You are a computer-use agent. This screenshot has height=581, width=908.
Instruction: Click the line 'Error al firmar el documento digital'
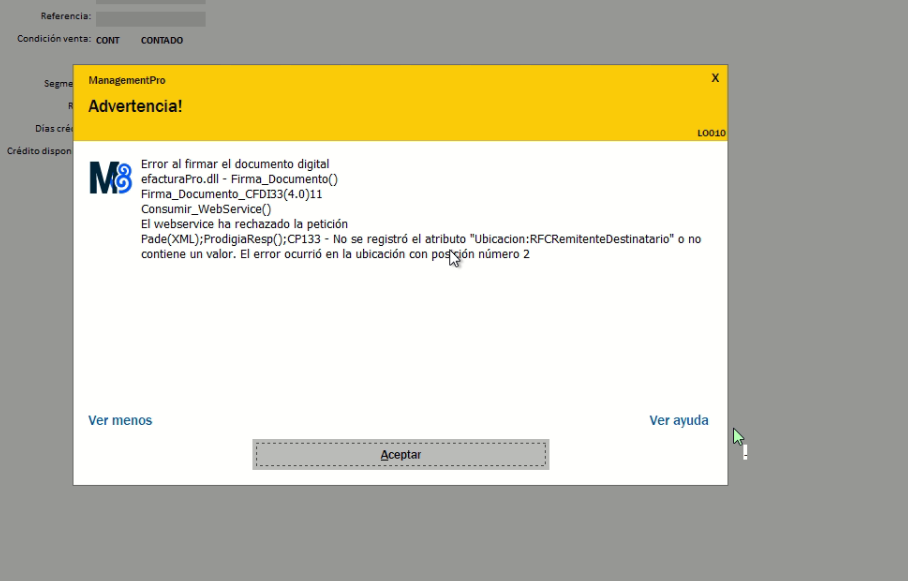coord(235,164)
